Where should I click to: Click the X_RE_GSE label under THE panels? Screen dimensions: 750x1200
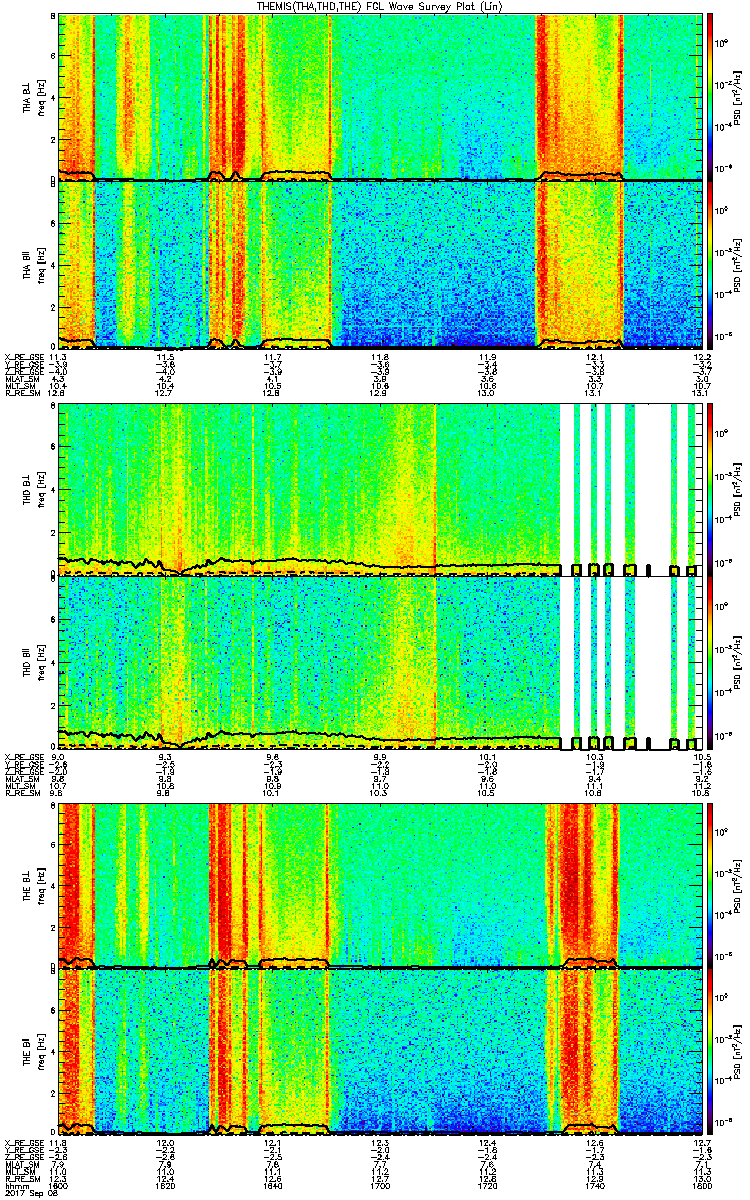pos(24,1142)
